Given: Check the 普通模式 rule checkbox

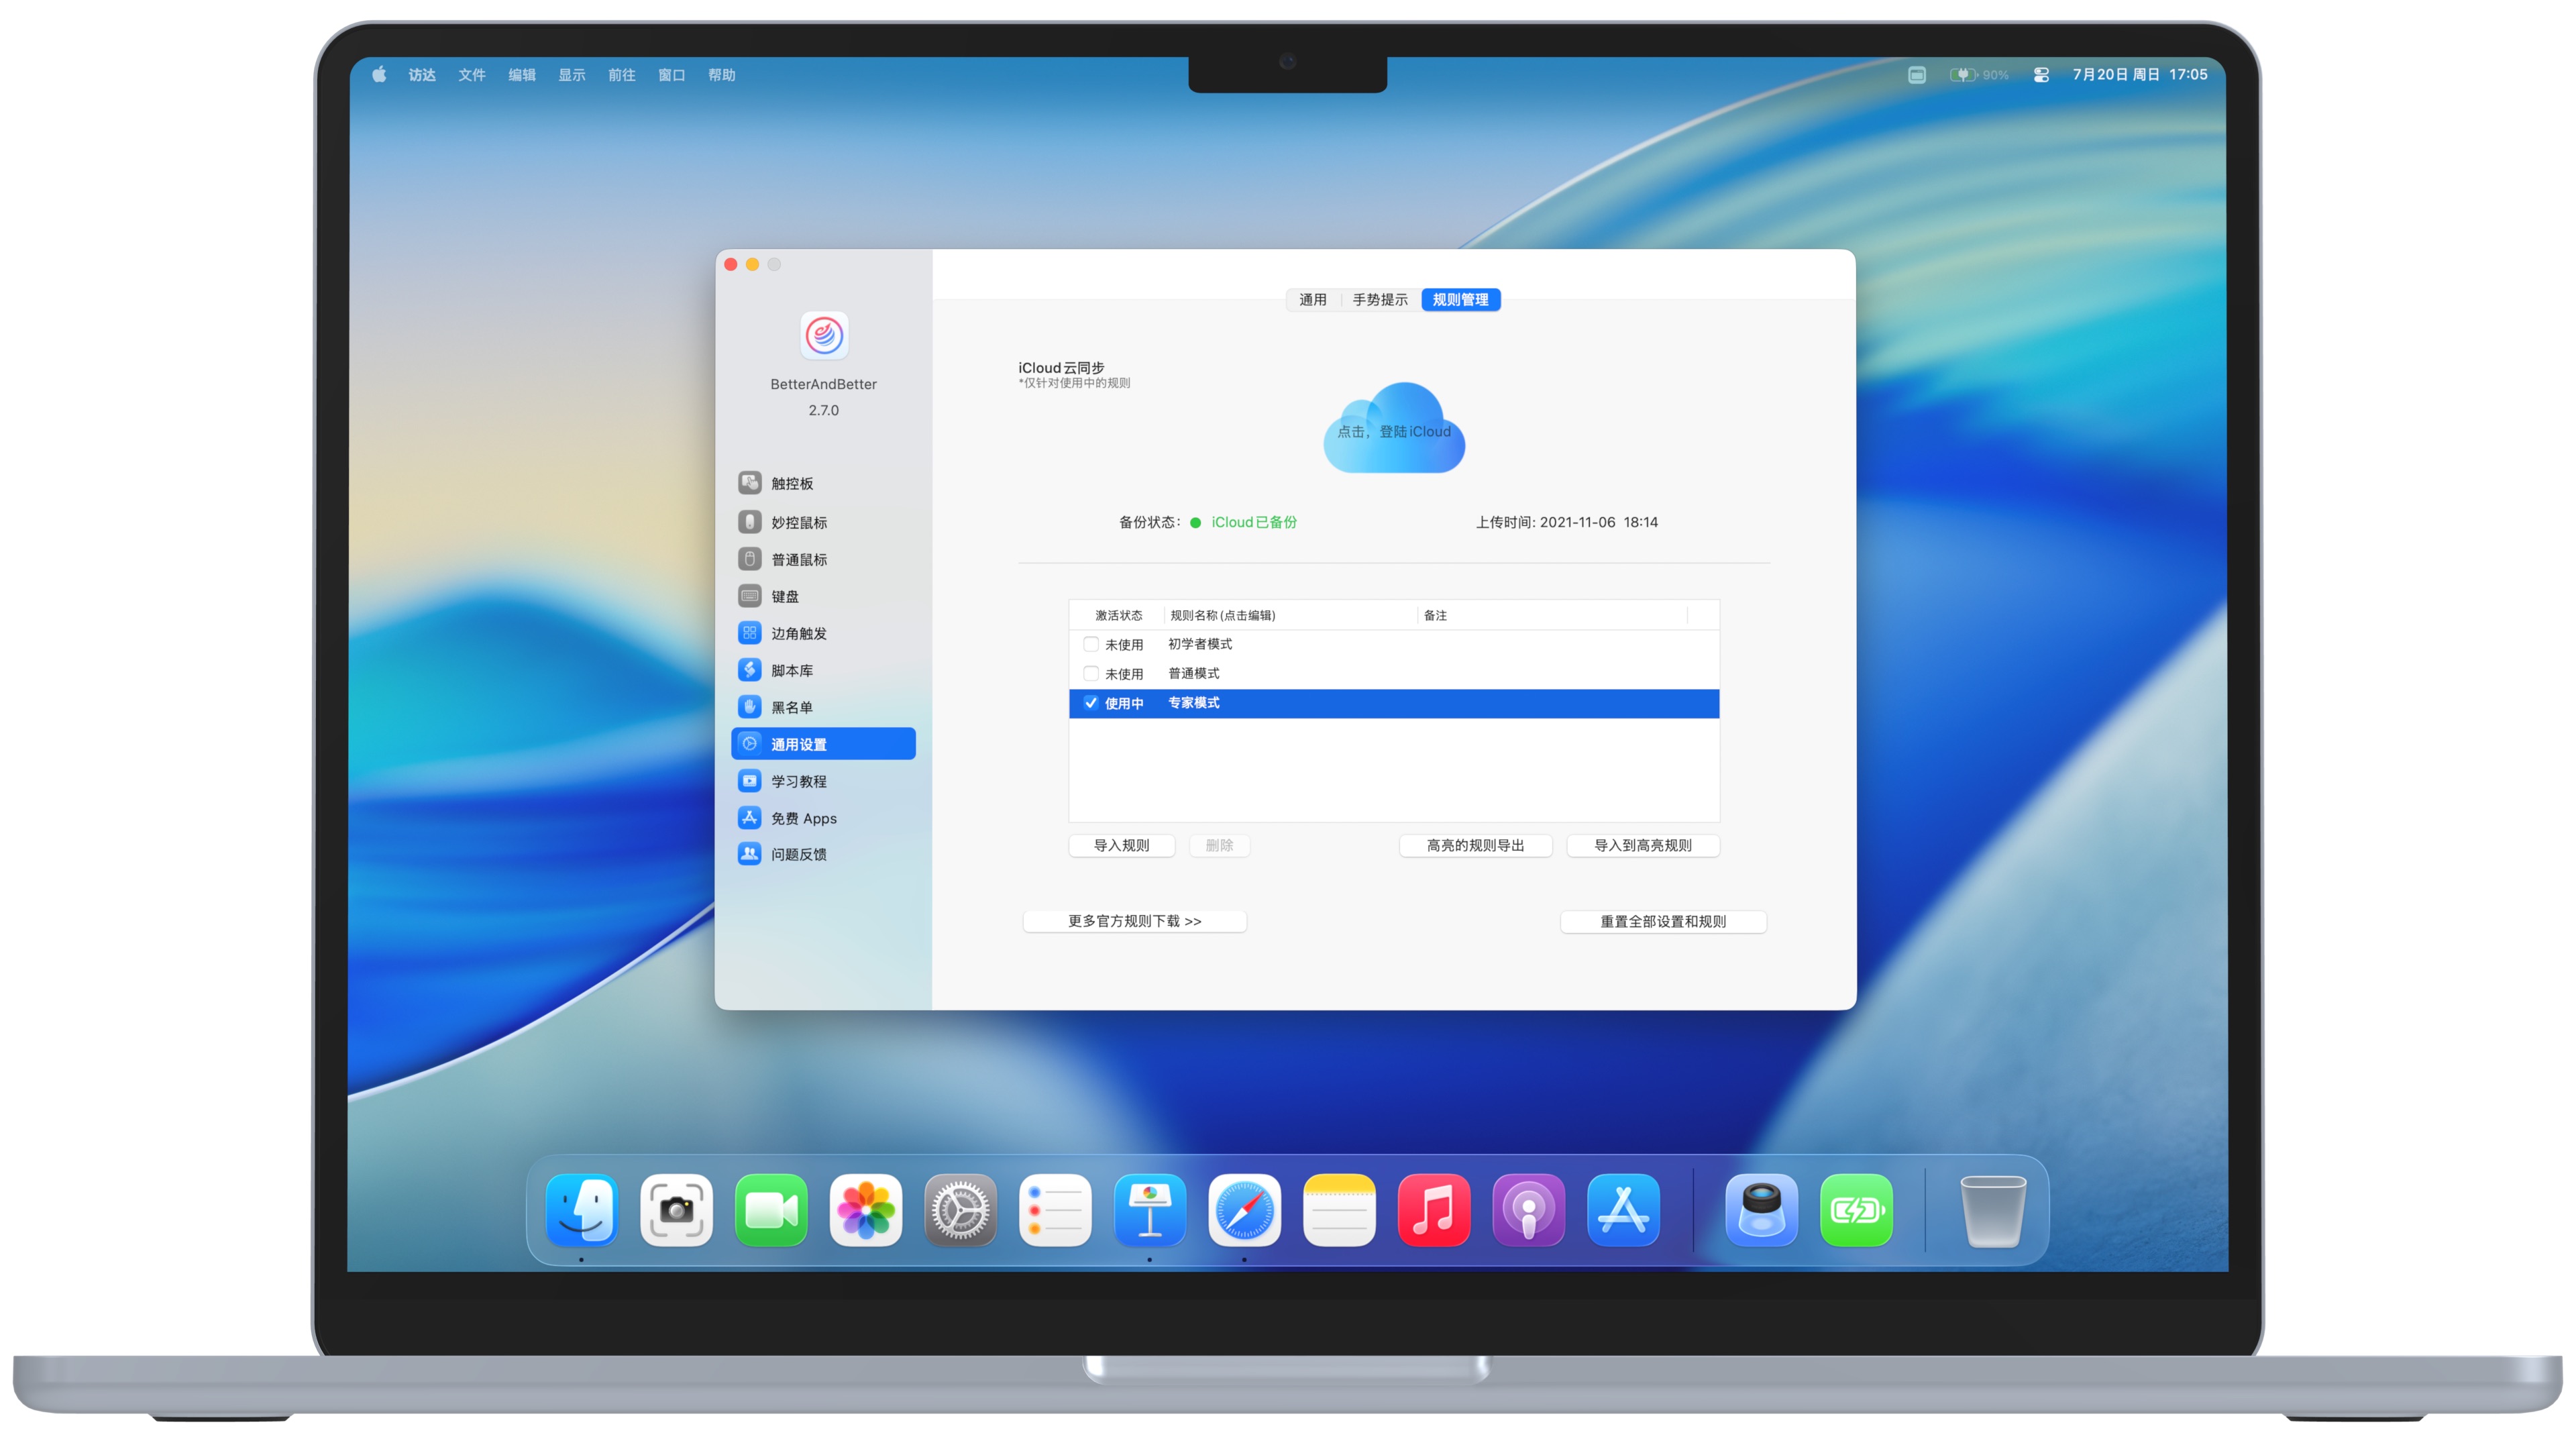Looking at the screenshot, I should point(1090,673).
